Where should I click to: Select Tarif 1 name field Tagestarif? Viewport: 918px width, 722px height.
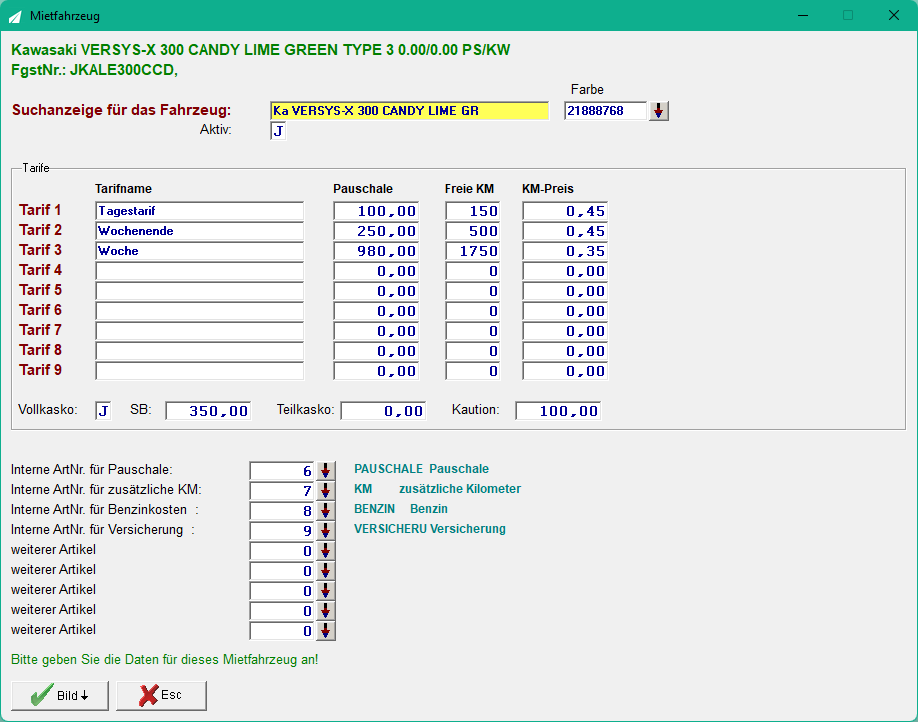tap(200, 211)
